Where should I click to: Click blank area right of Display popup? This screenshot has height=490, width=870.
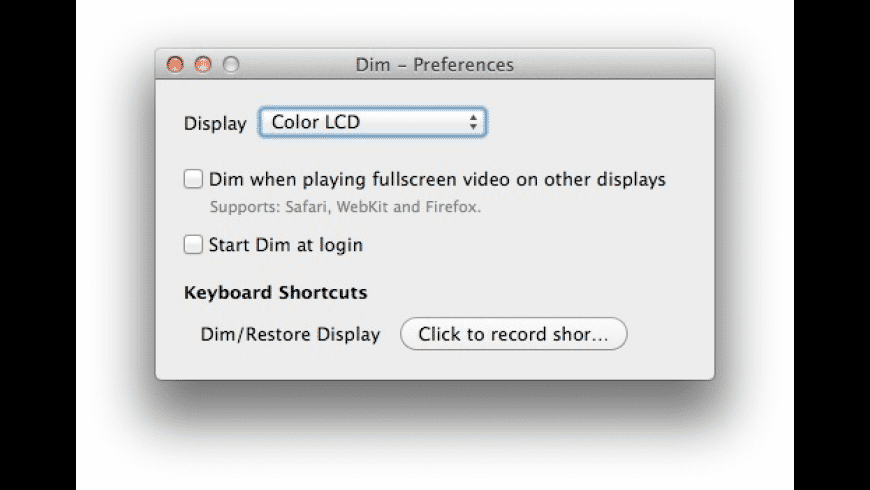tap(600, 123)
